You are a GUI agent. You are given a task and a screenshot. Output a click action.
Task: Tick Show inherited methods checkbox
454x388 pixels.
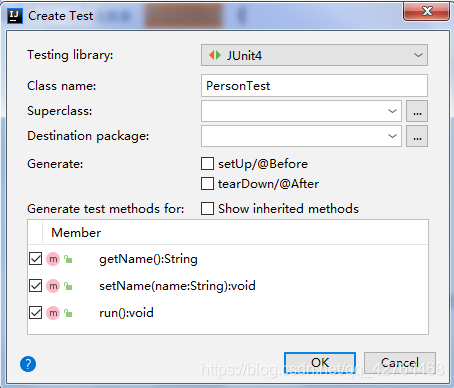207,209
